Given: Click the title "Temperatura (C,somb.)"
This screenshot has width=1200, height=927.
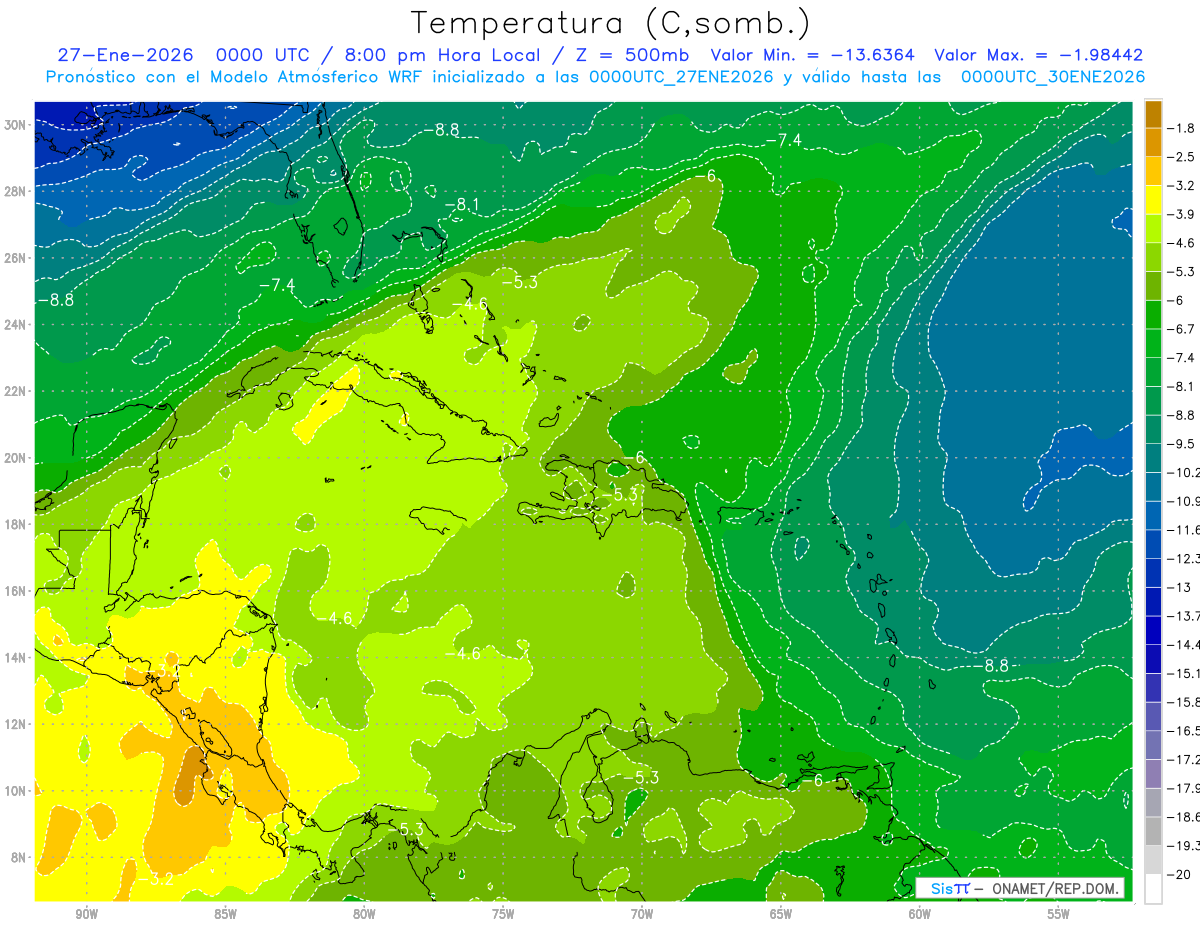Looking at the screenshot, I should coord(610,23).
